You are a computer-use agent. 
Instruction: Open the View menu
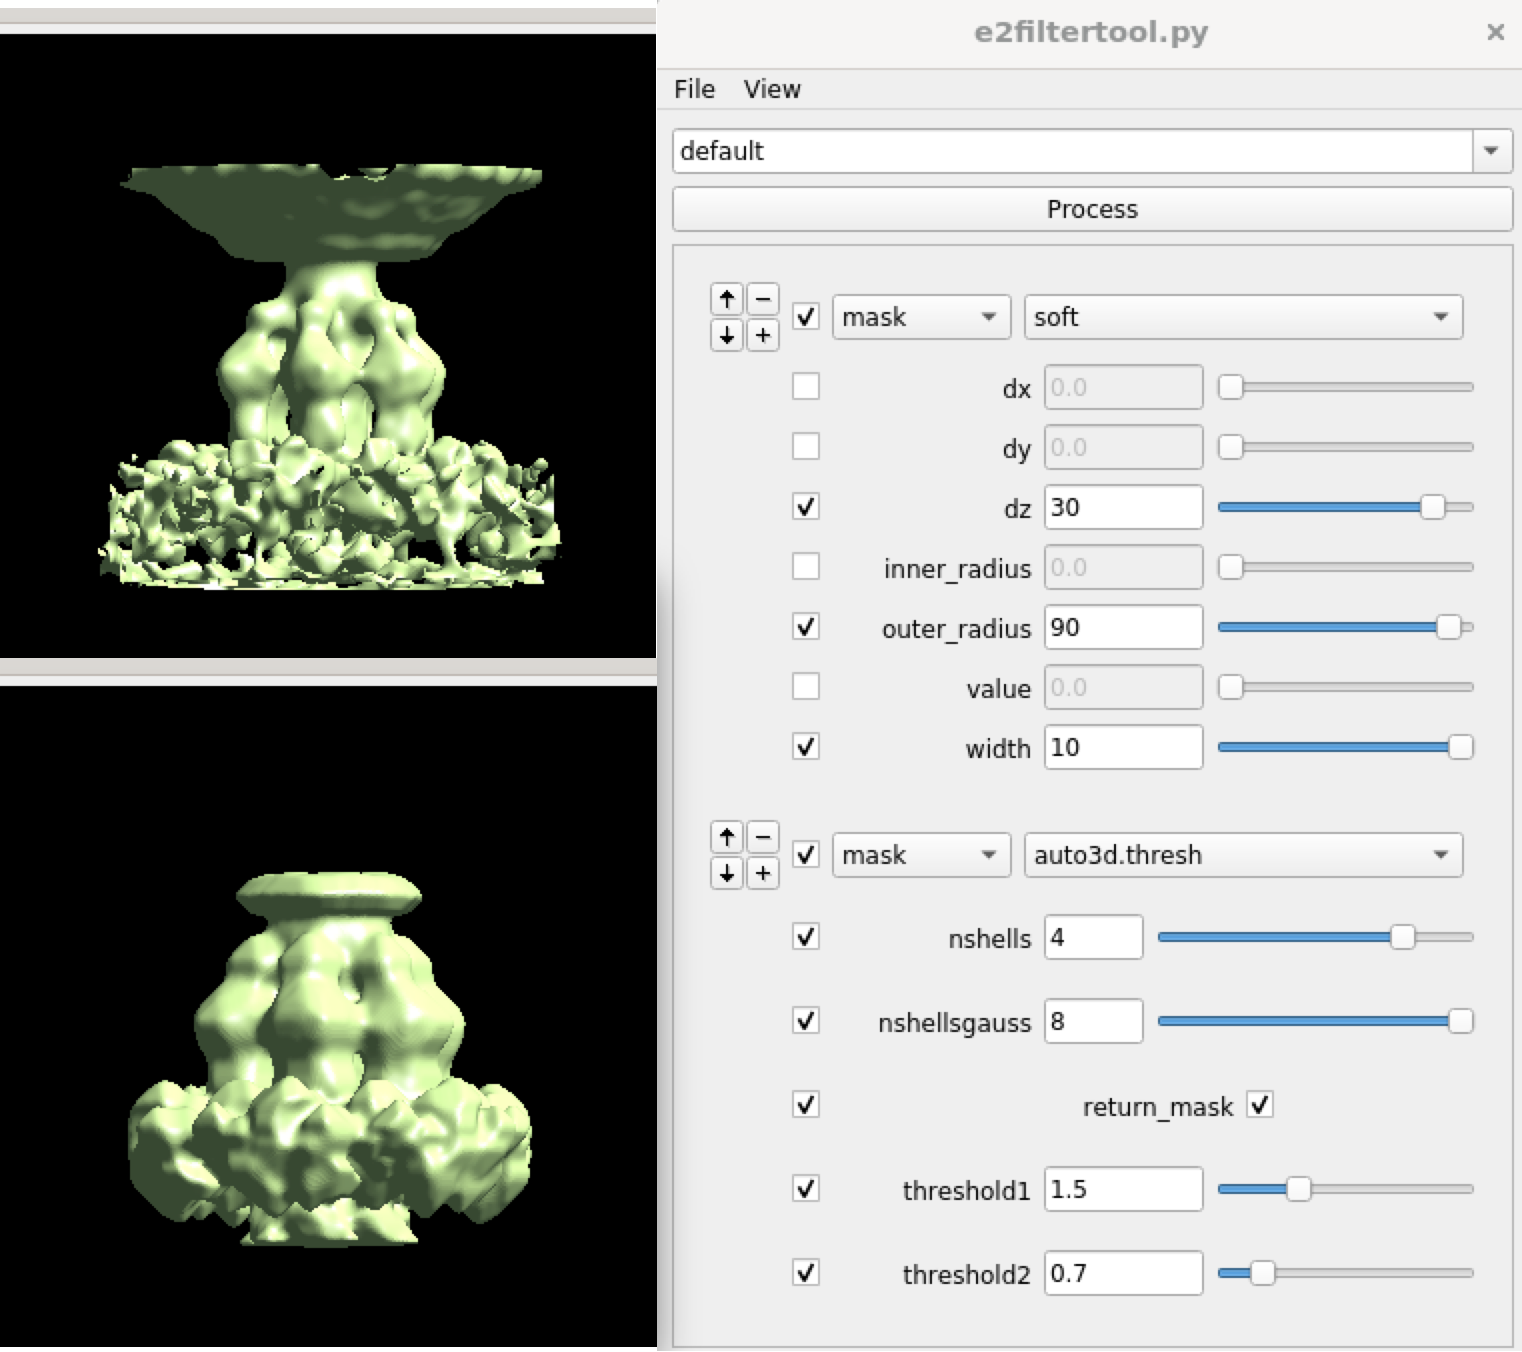[x=771, y=89]
